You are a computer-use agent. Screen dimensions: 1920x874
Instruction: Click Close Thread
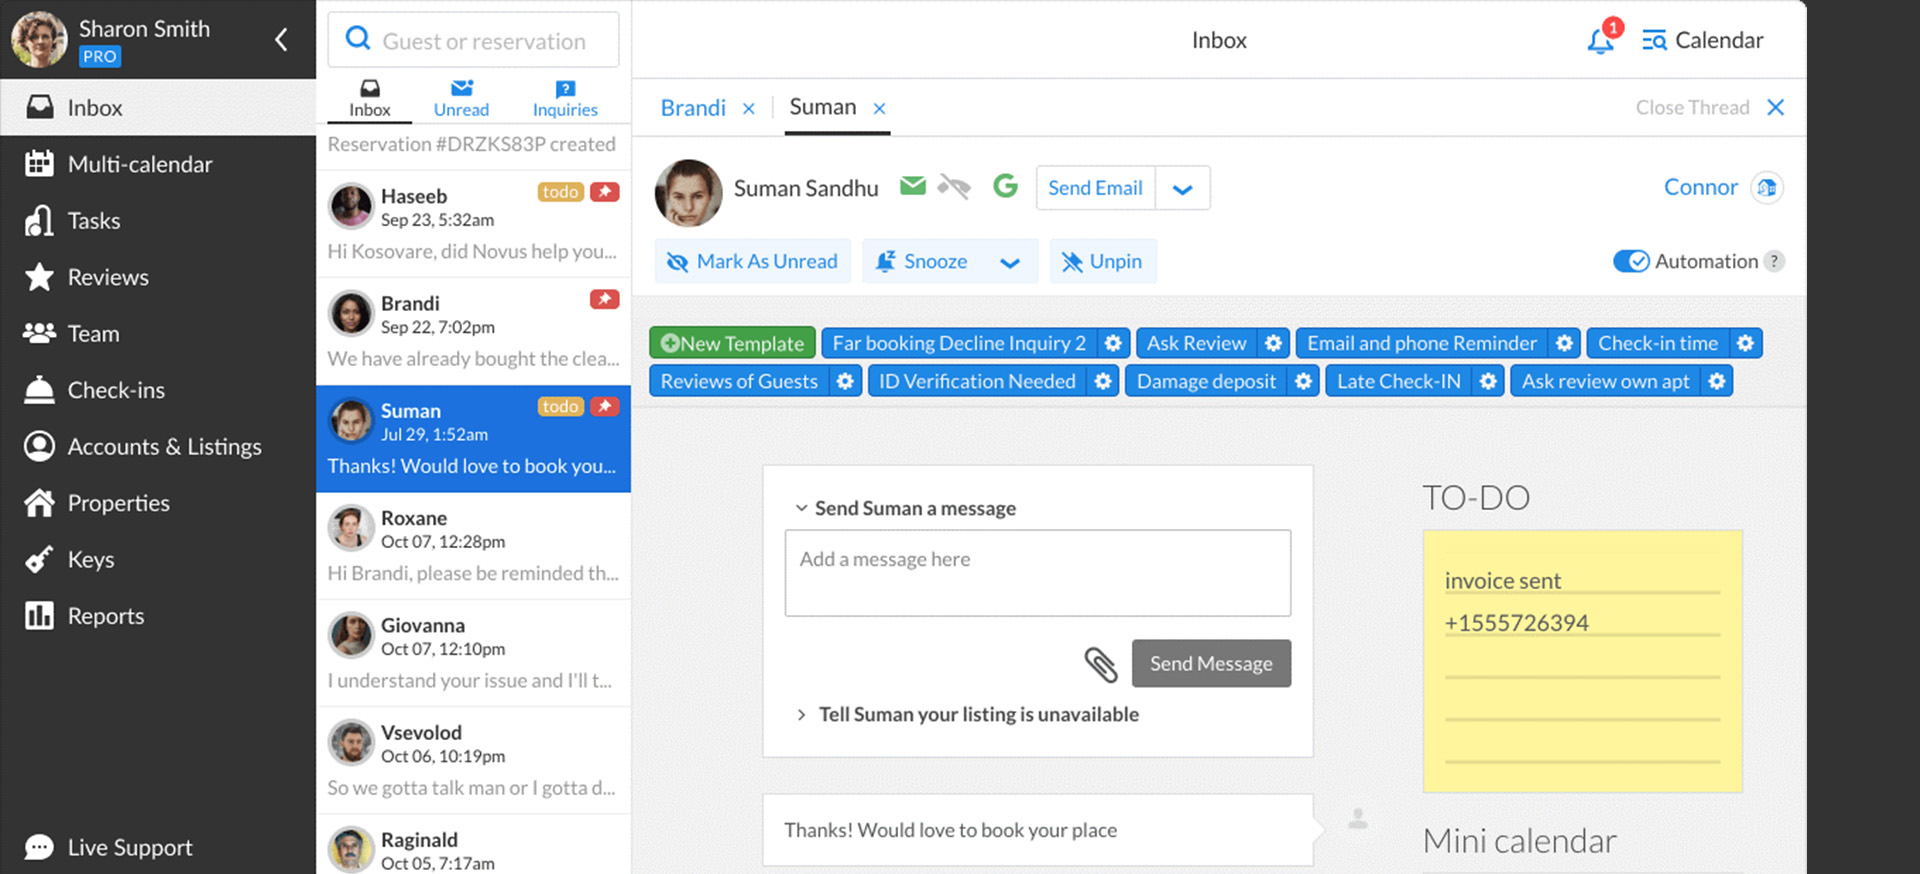(1710, 107)
